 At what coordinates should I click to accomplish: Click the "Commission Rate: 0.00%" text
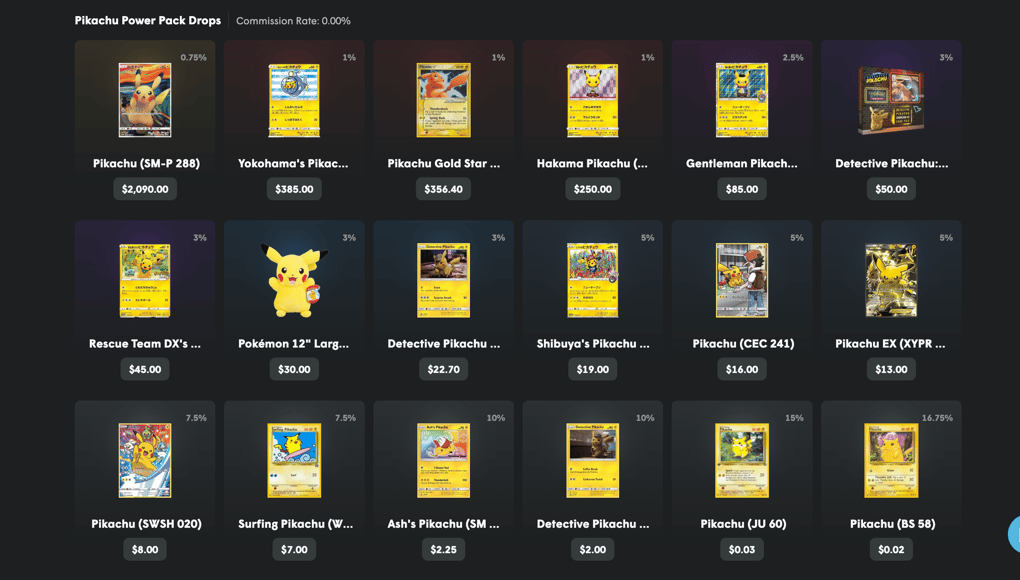(293, 21)
